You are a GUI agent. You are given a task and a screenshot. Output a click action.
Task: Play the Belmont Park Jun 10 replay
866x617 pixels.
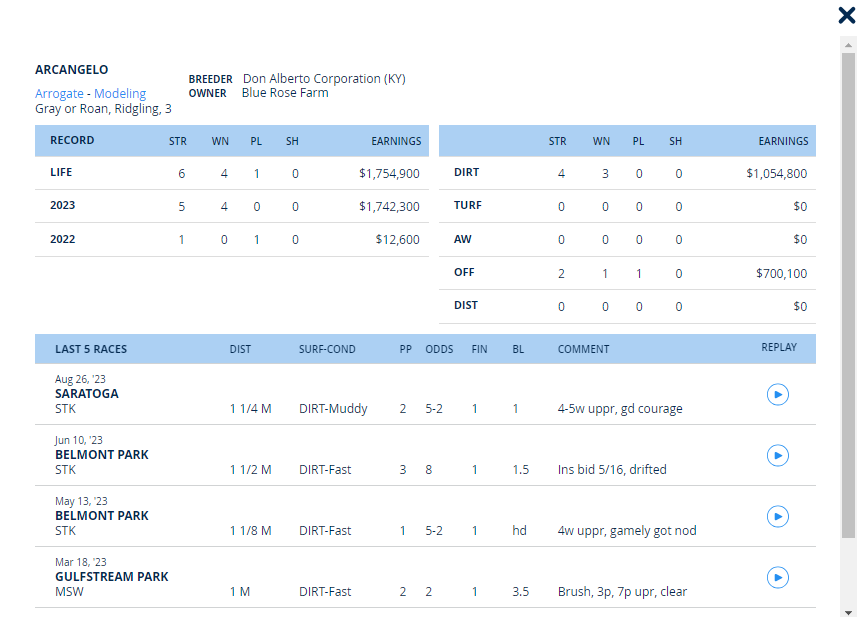point(778,456)
